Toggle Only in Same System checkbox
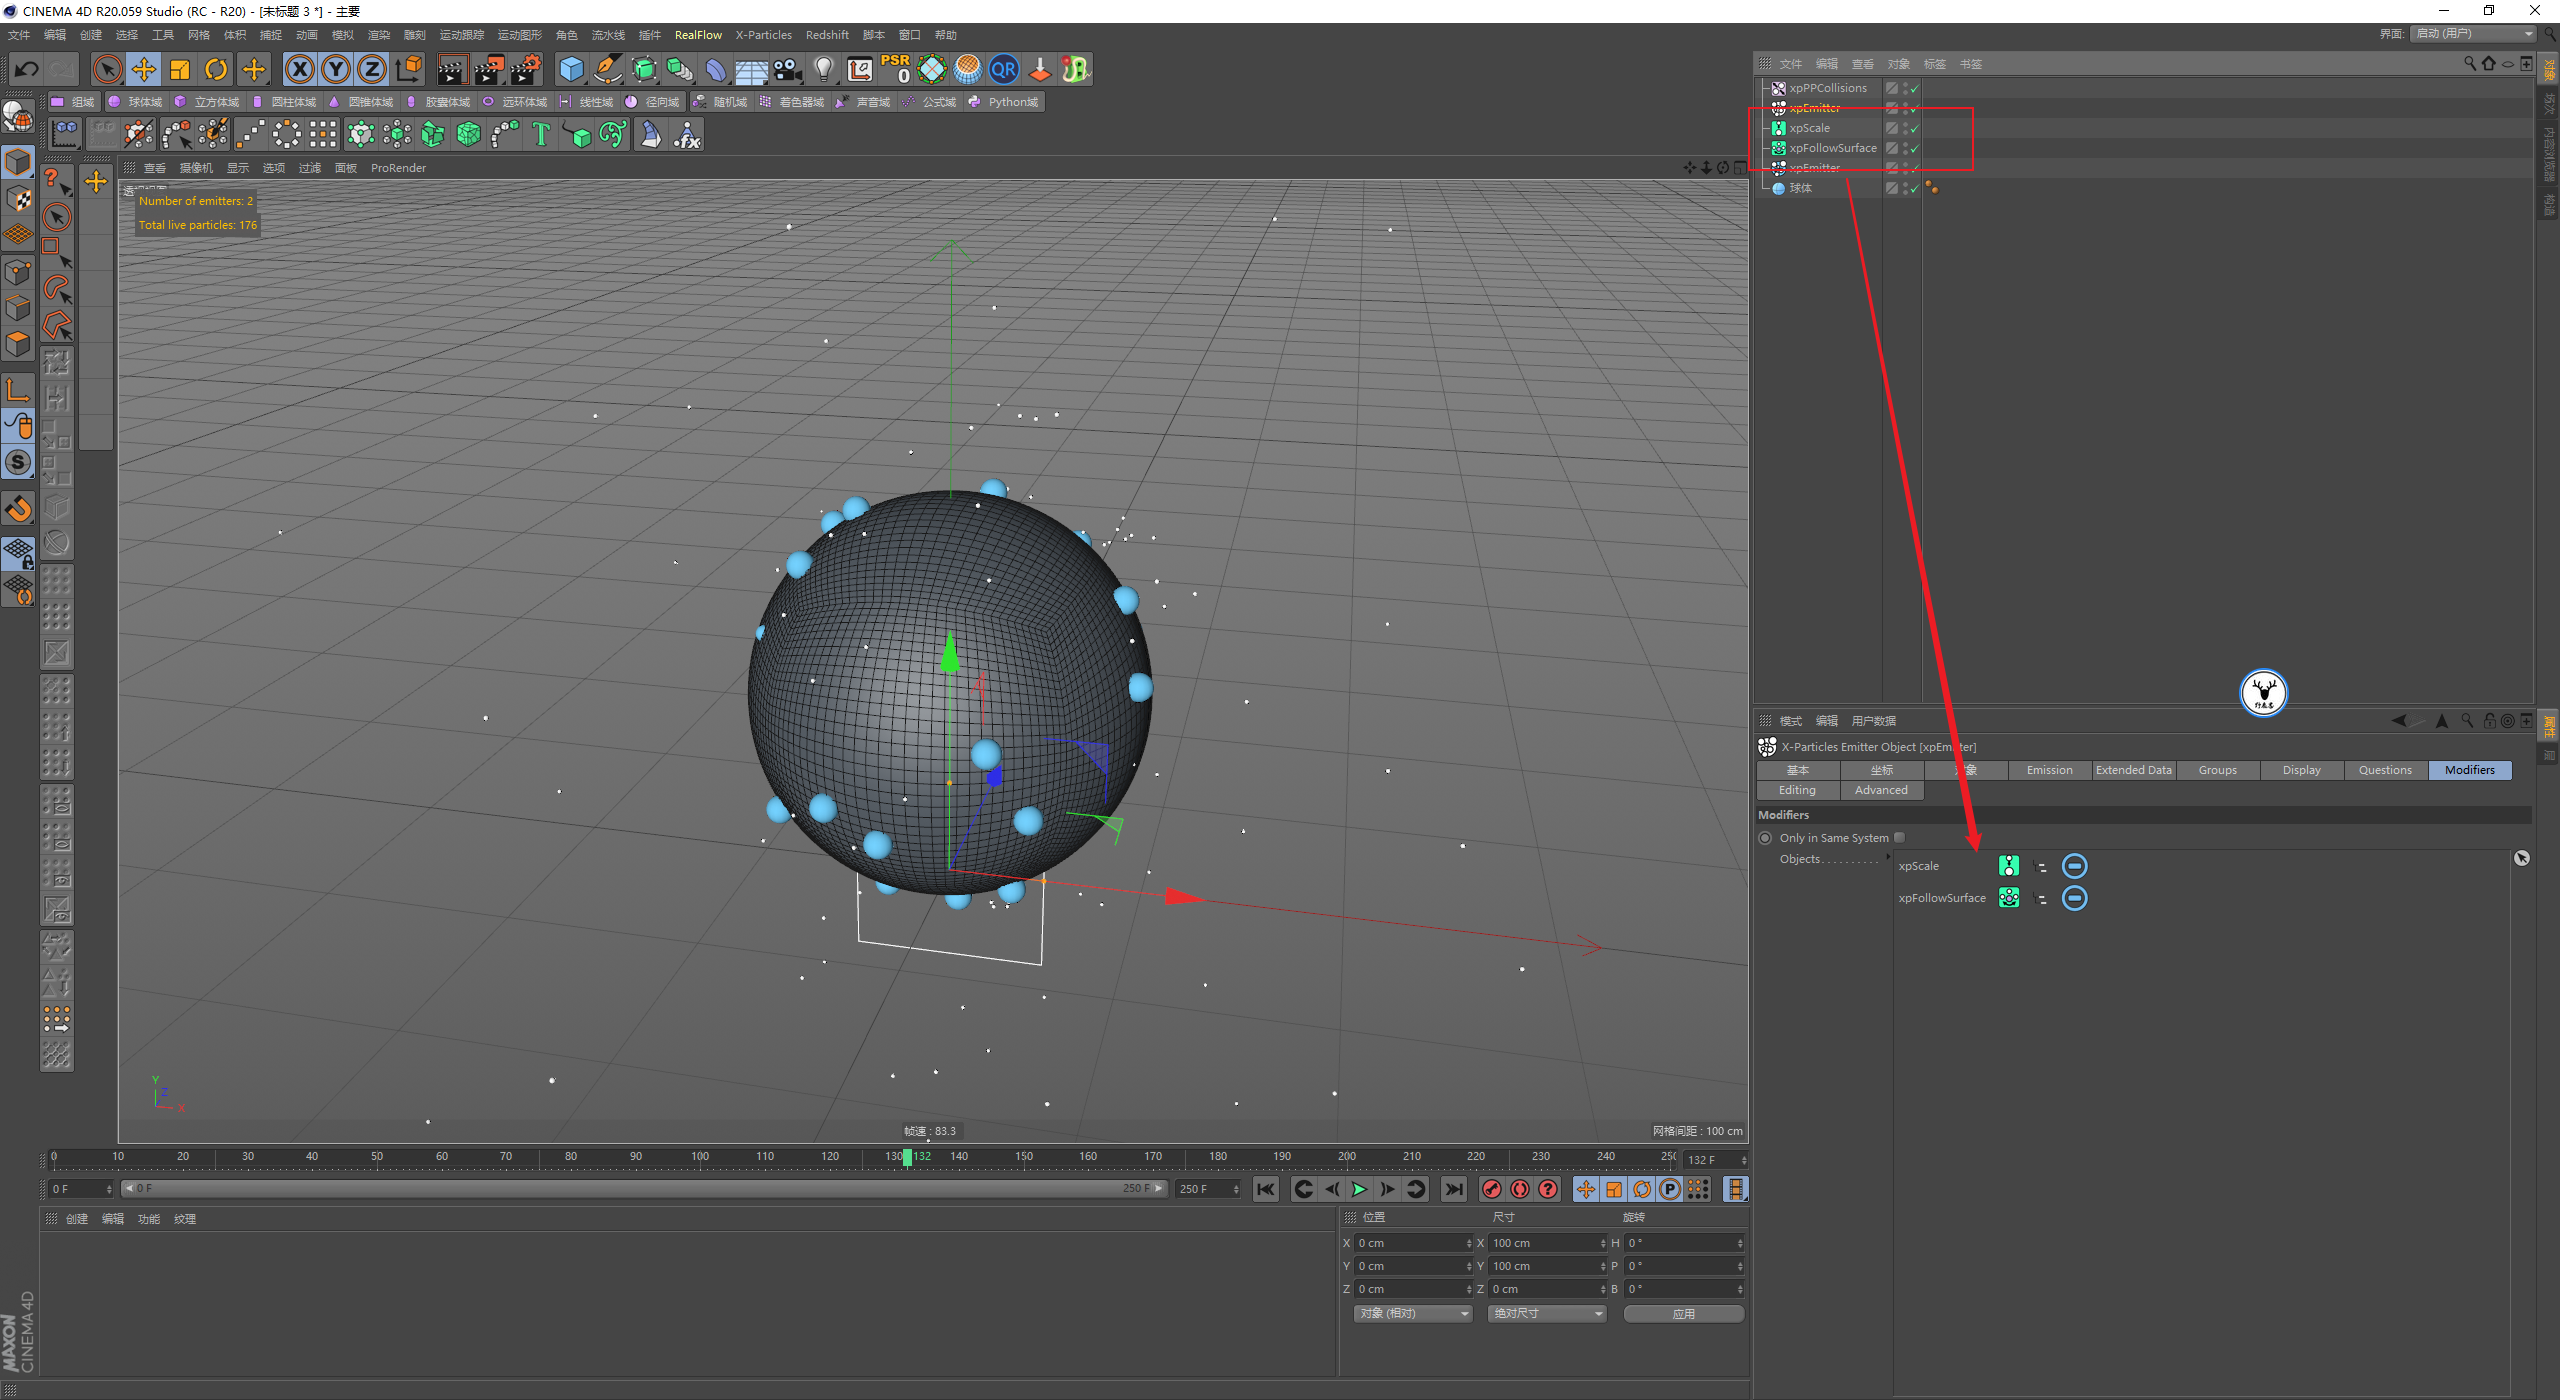2560x1400 pixels. click(x=1899, y=838)
